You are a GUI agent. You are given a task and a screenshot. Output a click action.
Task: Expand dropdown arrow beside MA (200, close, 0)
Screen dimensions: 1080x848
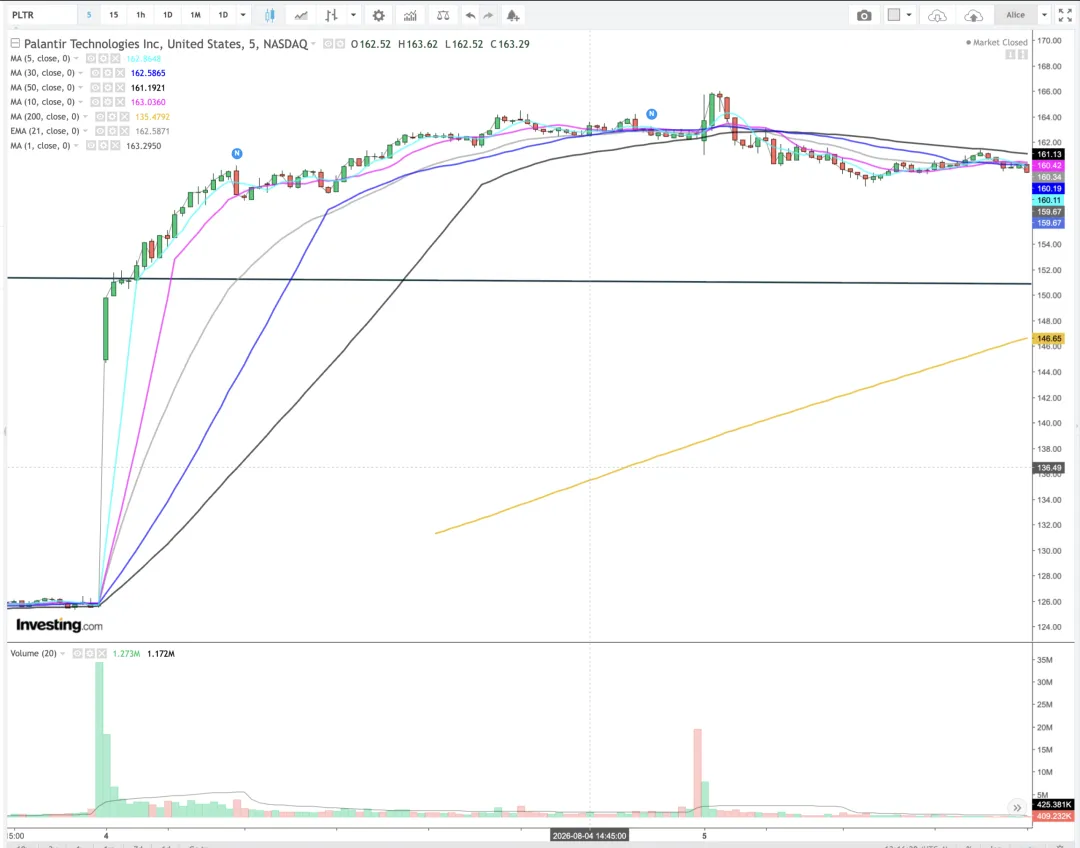pyautogui.click(x=85, y=116)
